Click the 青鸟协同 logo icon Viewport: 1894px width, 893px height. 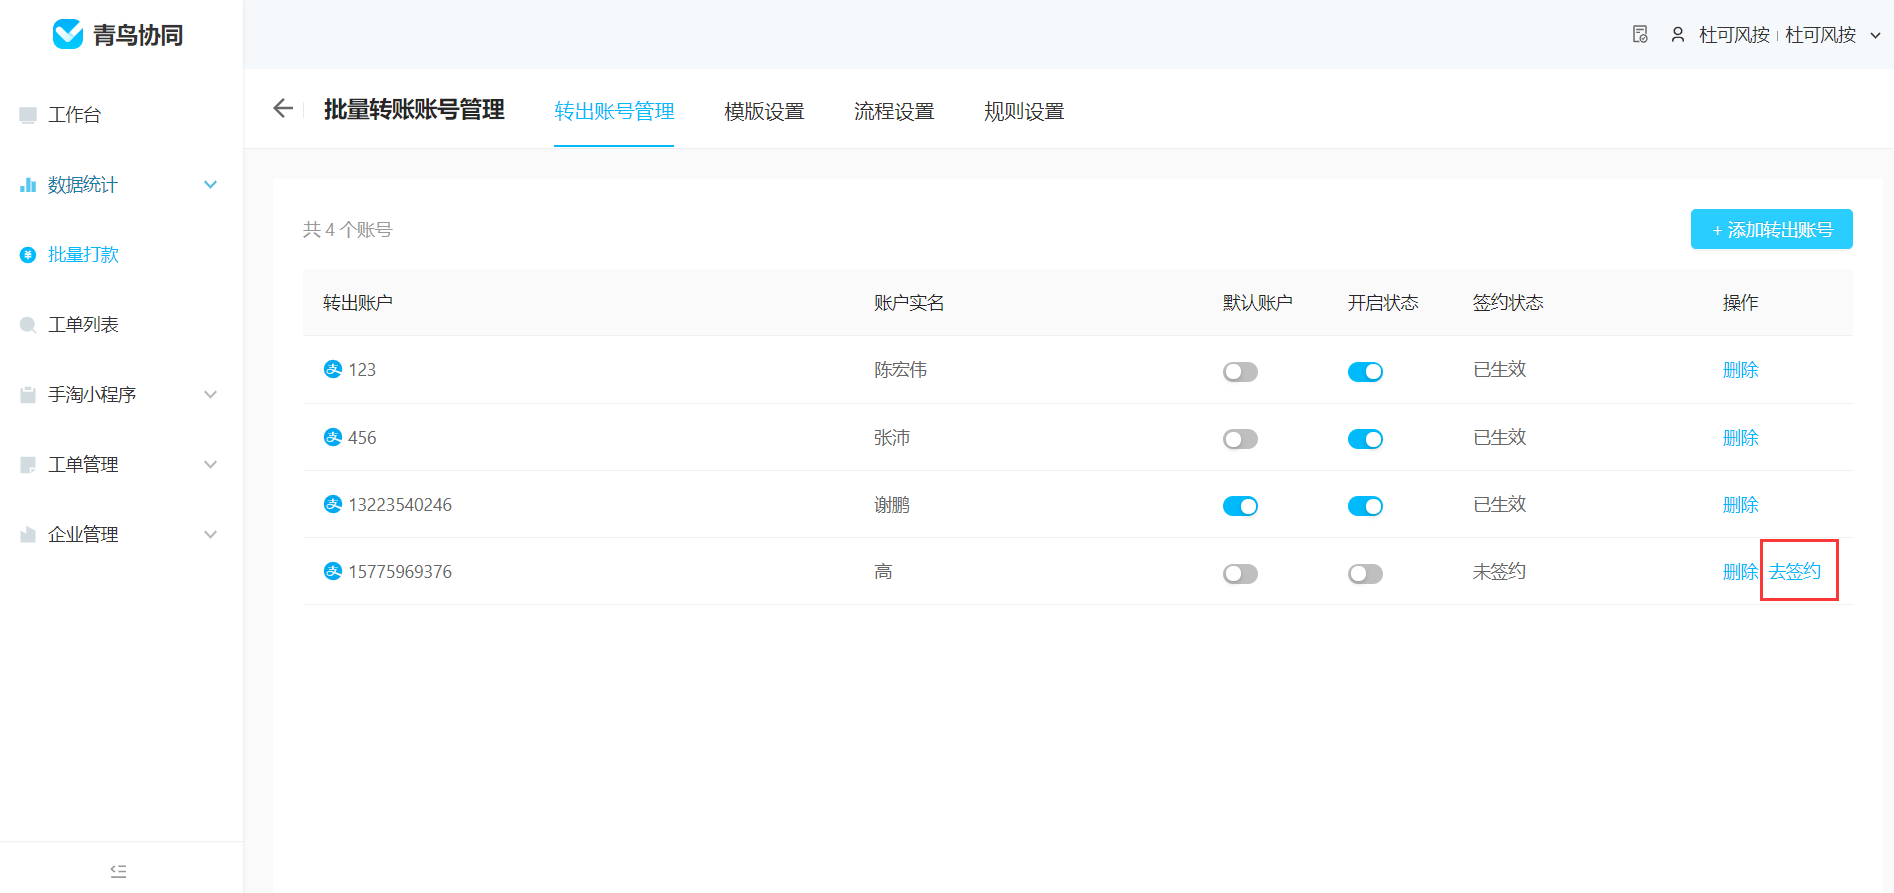68,34
